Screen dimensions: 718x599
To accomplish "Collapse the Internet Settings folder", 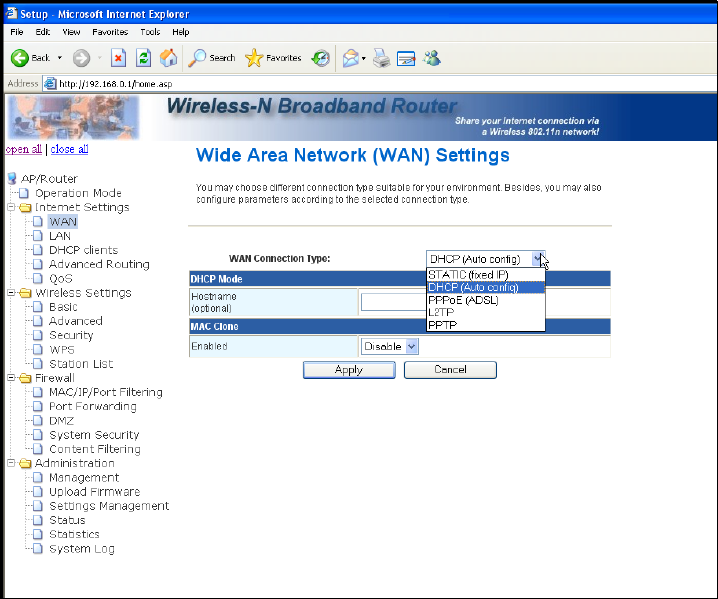I will tap(11, 207).
